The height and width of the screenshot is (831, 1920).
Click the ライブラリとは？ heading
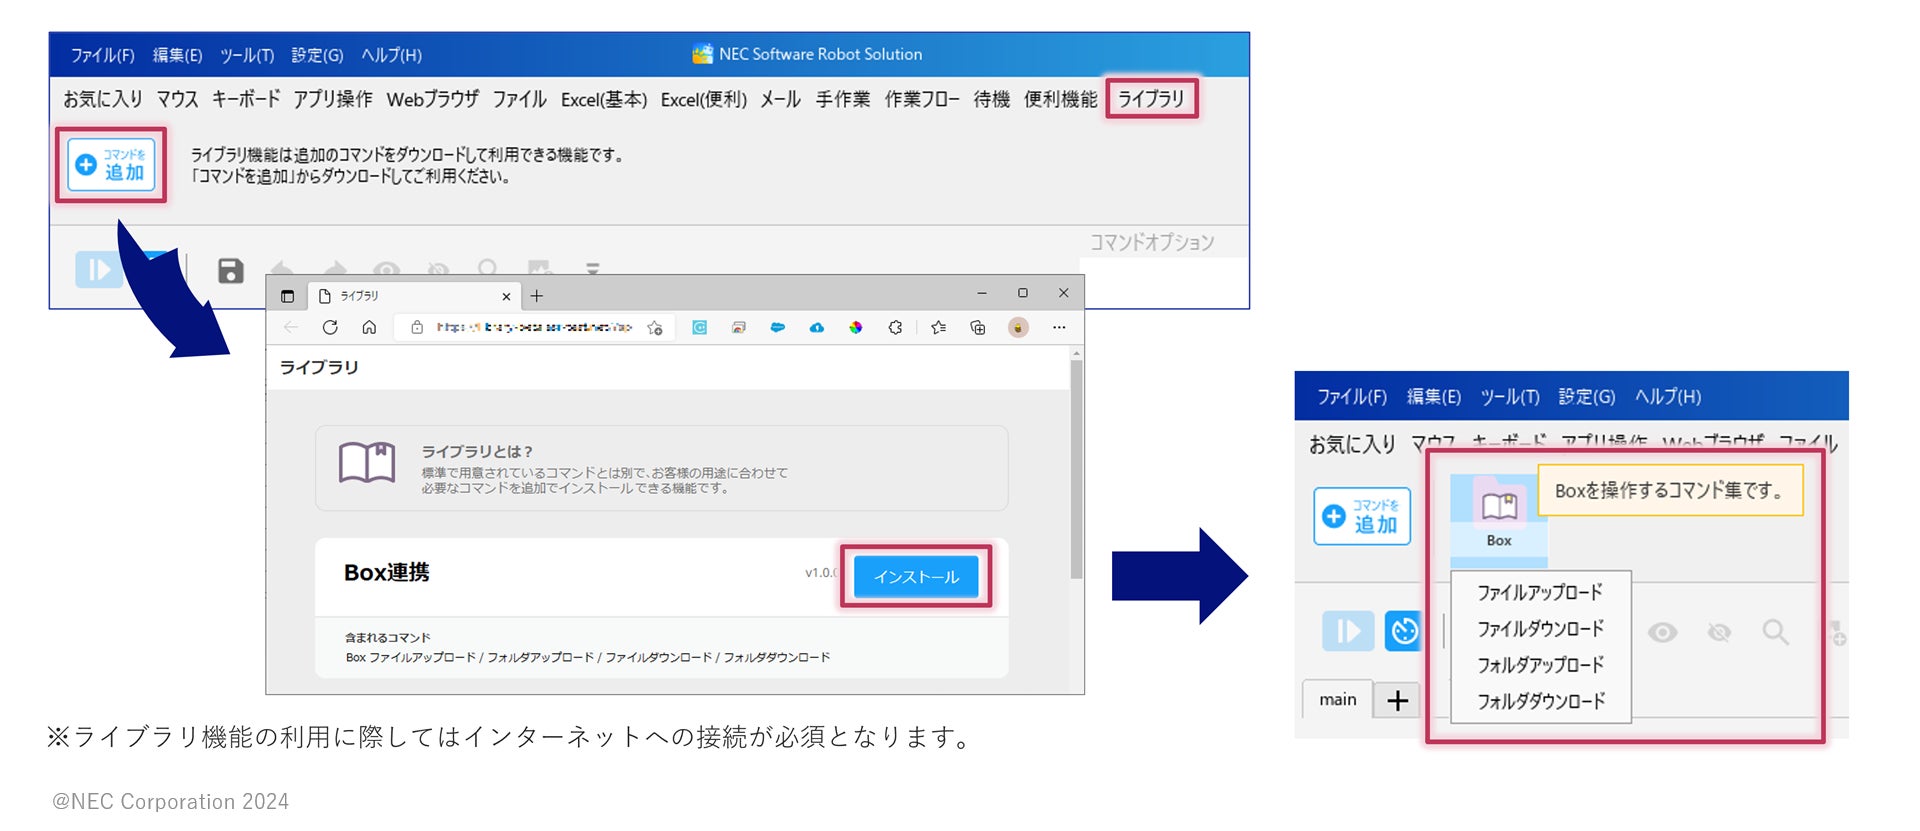click(x=477, y=451)
